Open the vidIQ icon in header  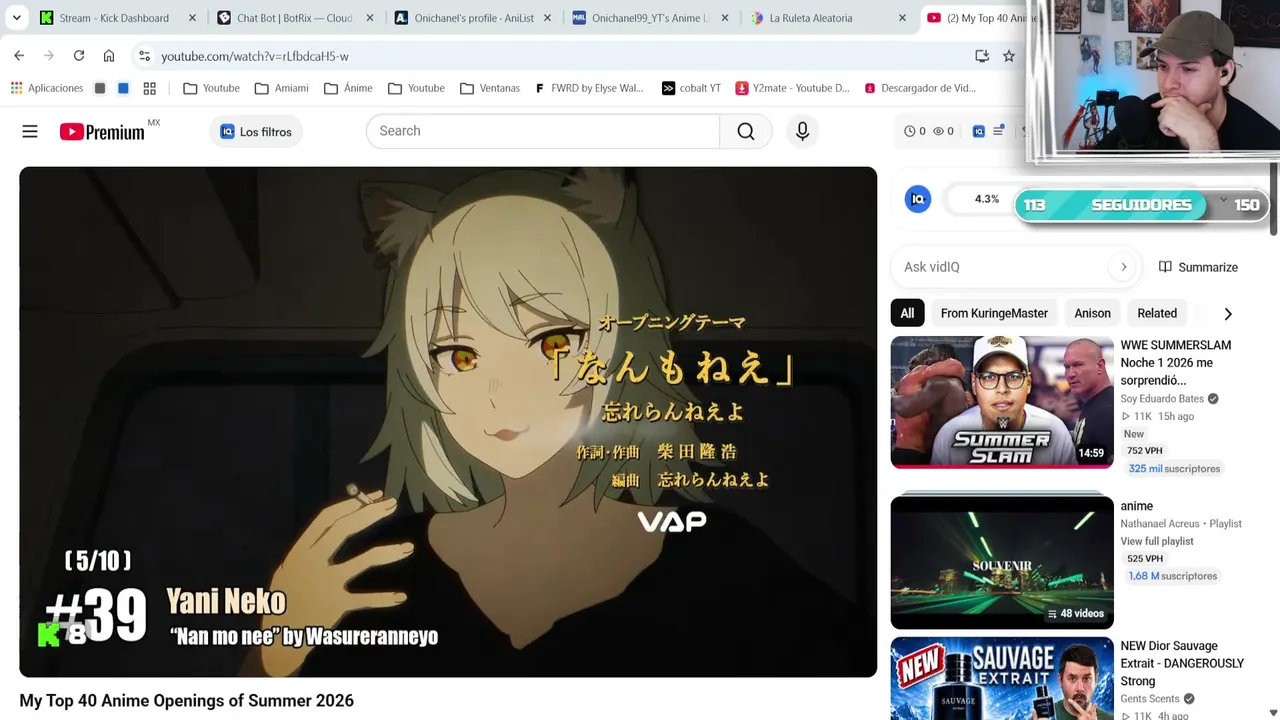pyautogui.click(x=979, y=131)
